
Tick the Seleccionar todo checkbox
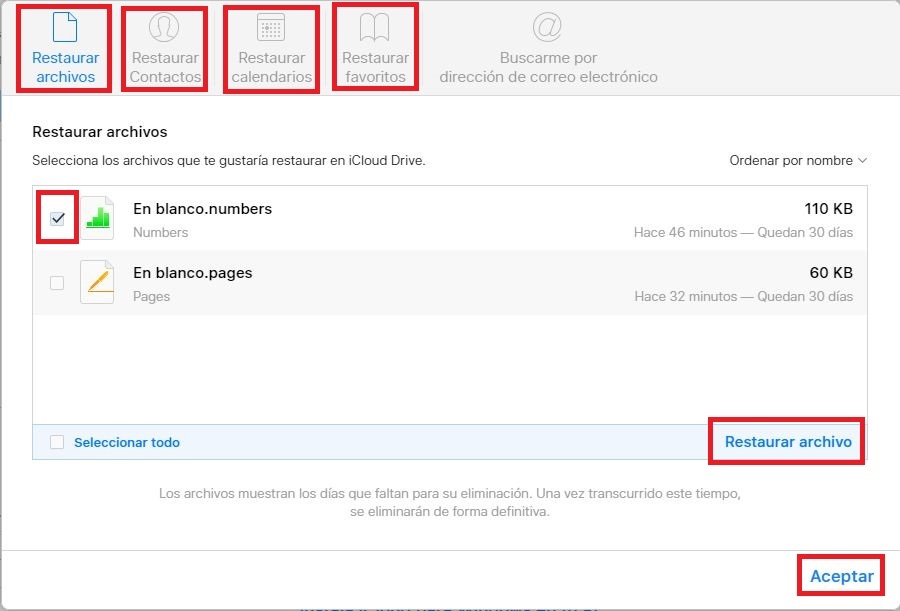57,442
